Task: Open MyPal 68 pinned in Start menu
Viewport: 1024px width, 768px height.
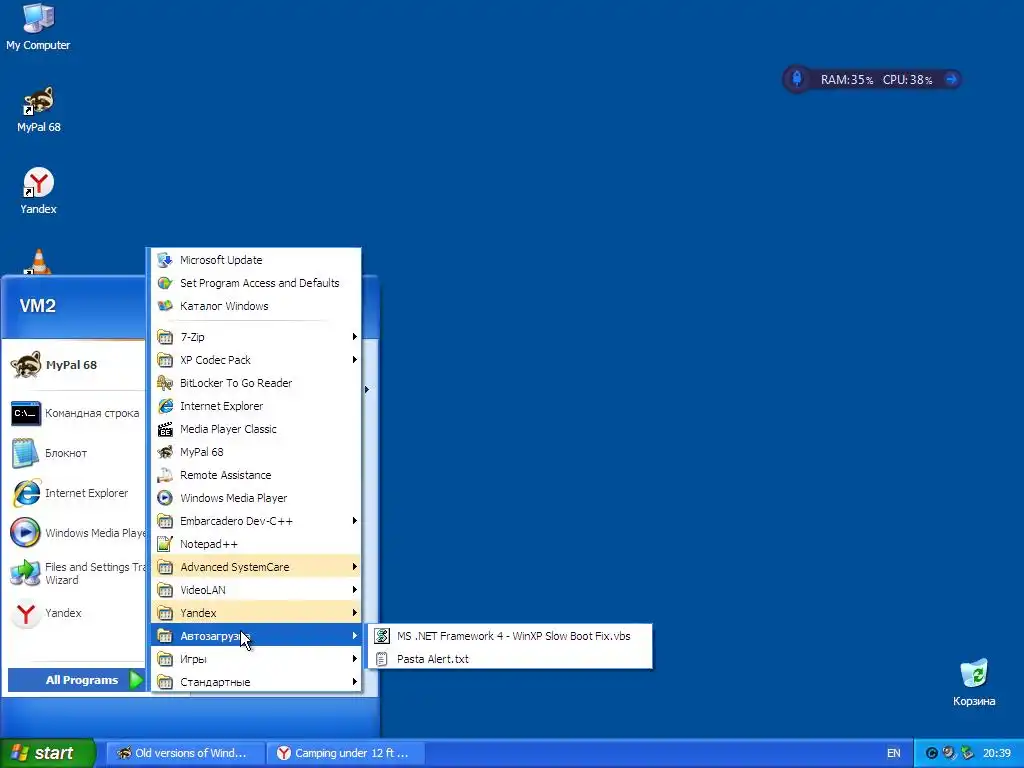Action: click(73, 364)
